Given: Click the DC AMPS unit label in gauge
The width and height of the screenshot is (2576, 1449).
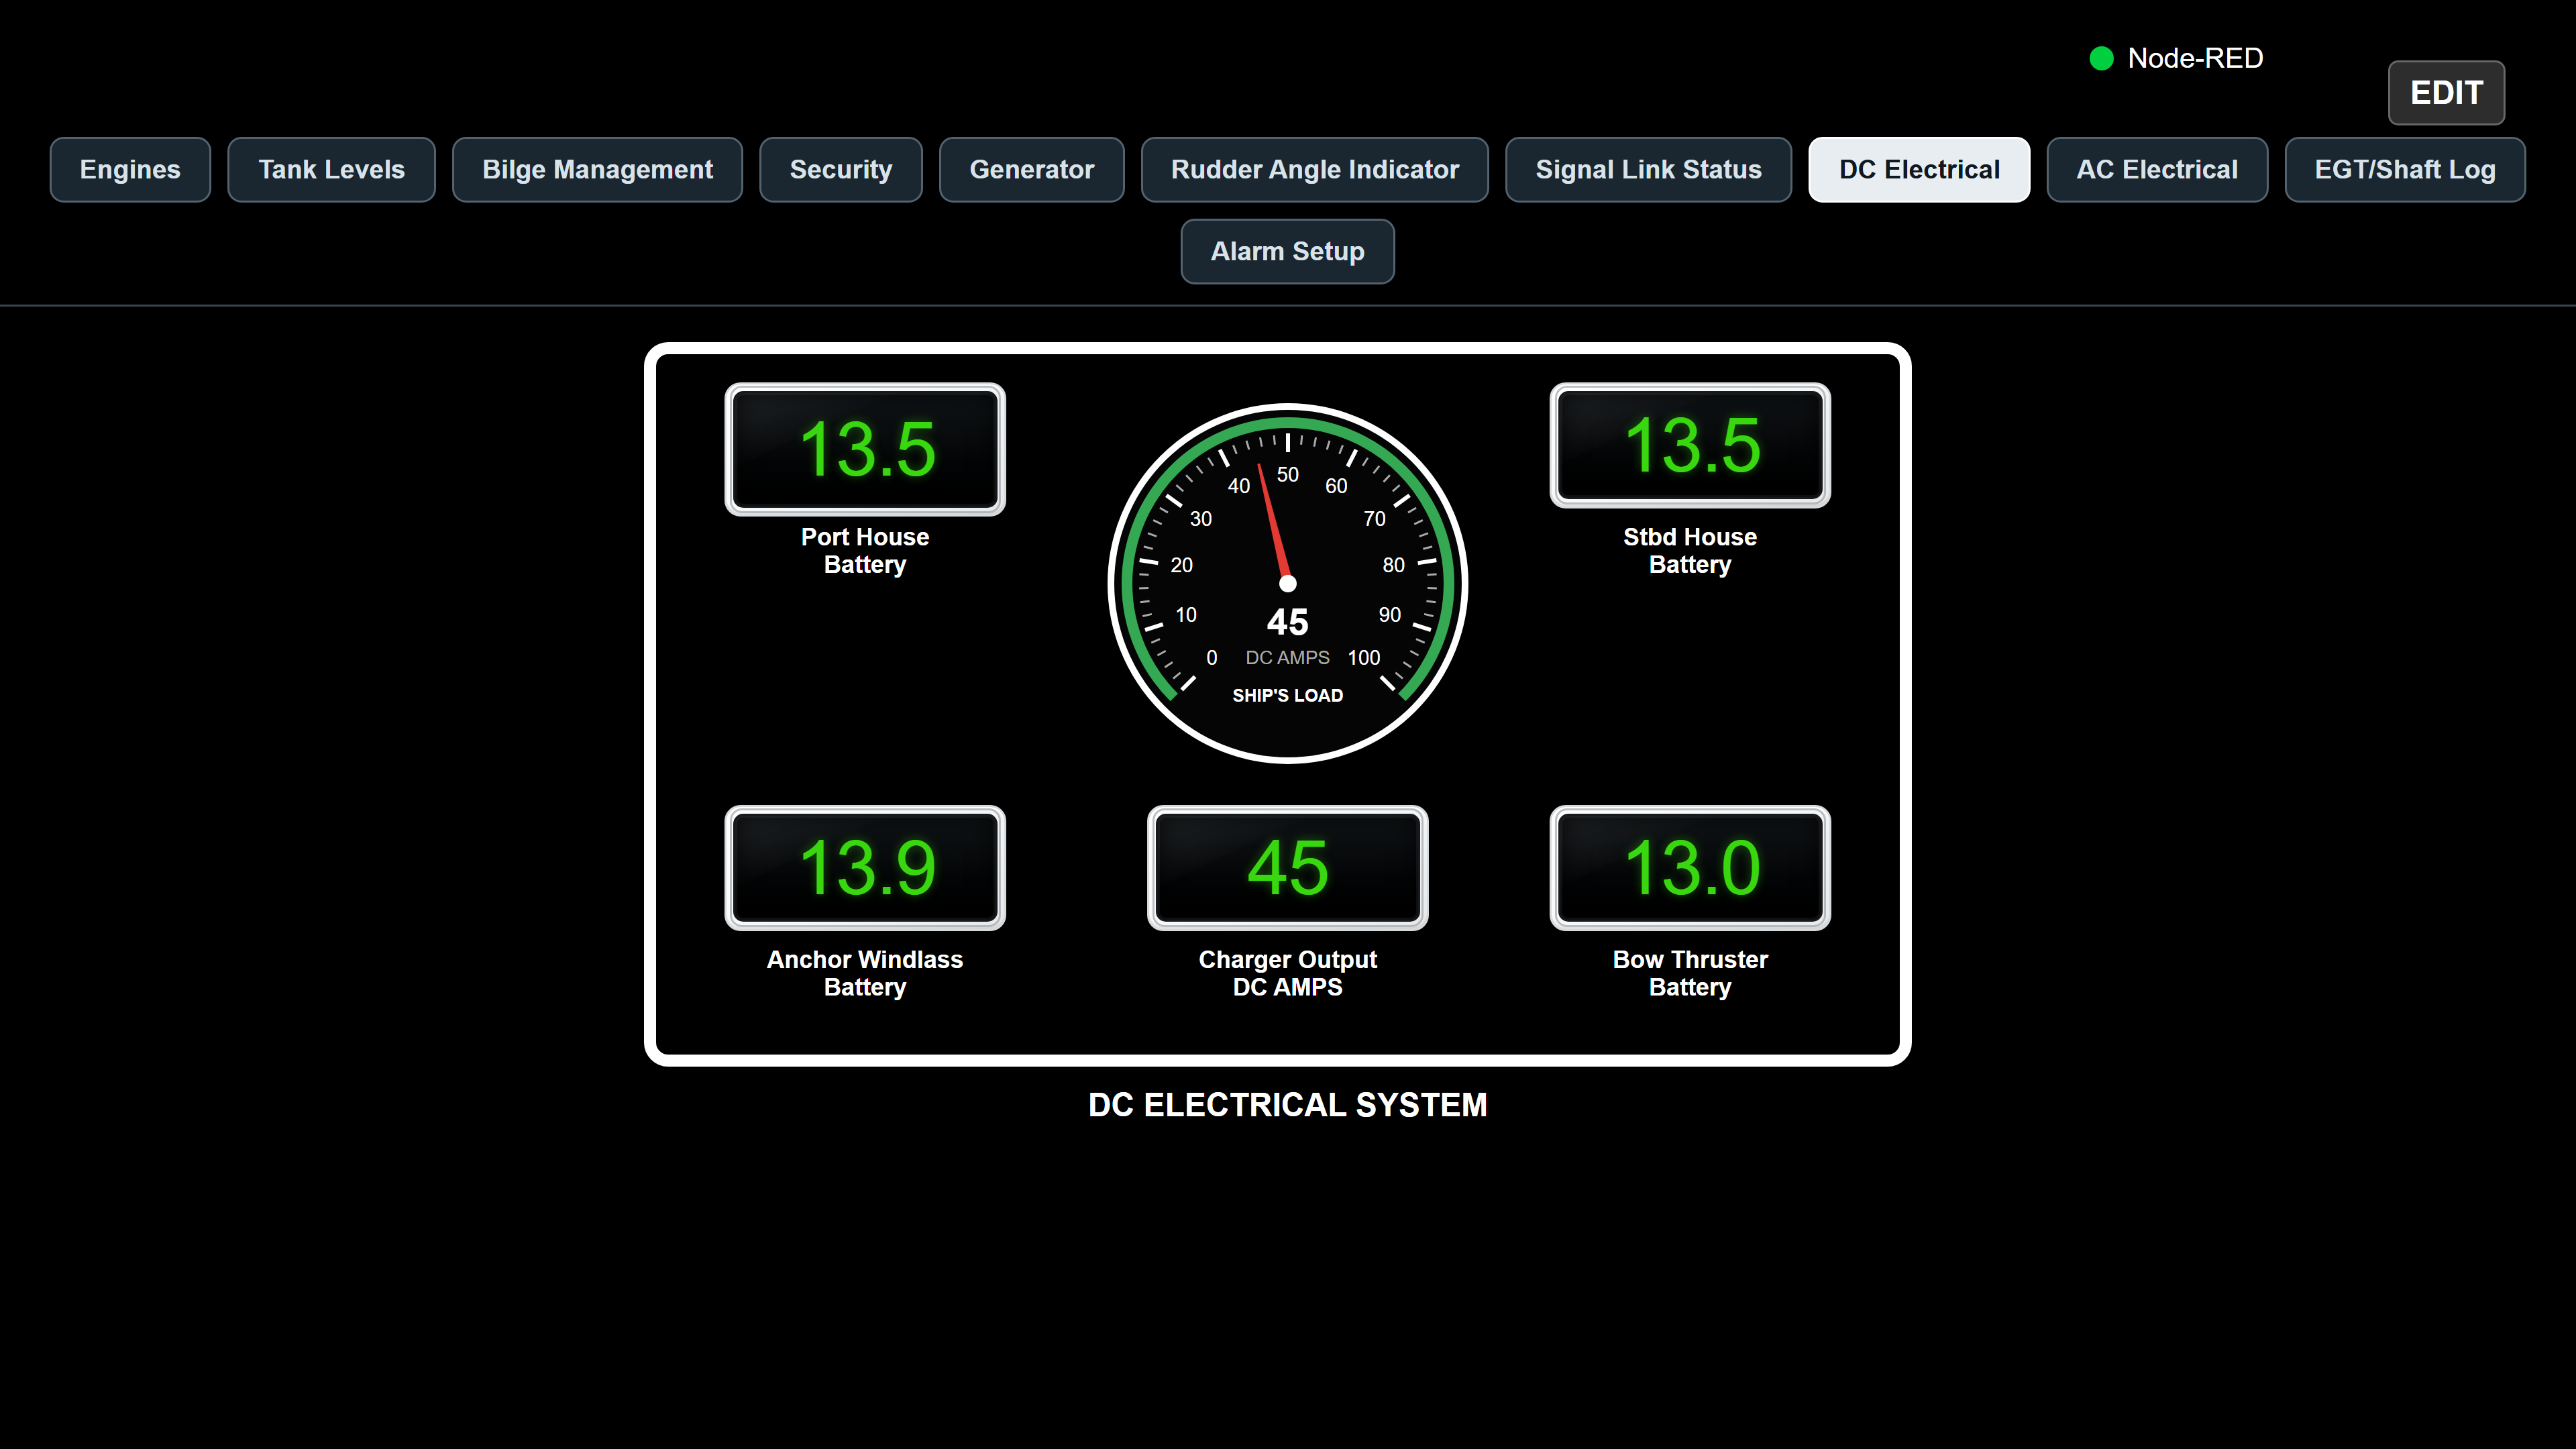Looking at the screenshot, I should pyautogui.click(x=1287, y=658).
